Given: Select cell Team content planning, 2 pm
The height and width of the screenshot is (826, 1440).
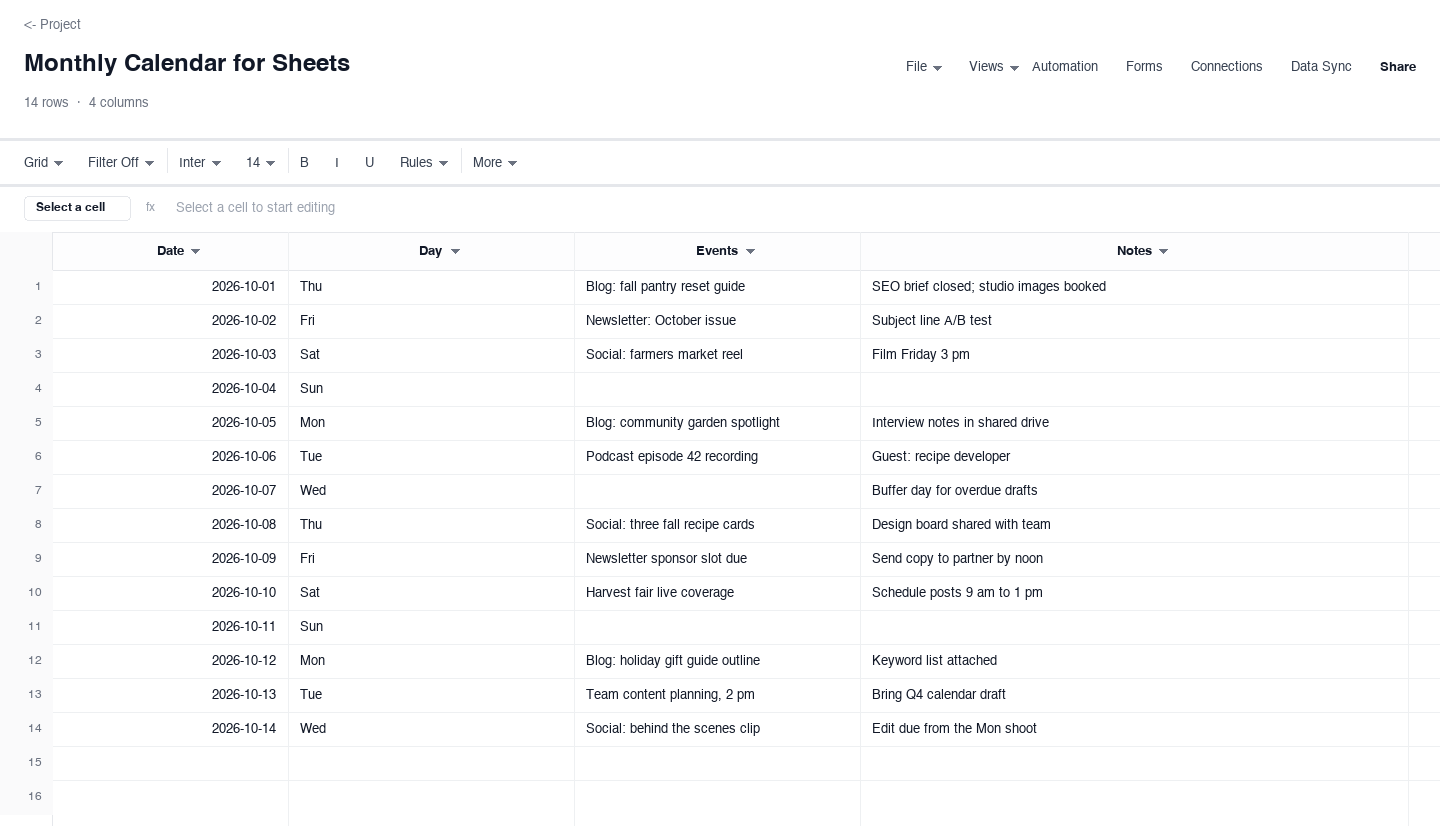Looking at the screenshot, I should [x=718, y=695].
